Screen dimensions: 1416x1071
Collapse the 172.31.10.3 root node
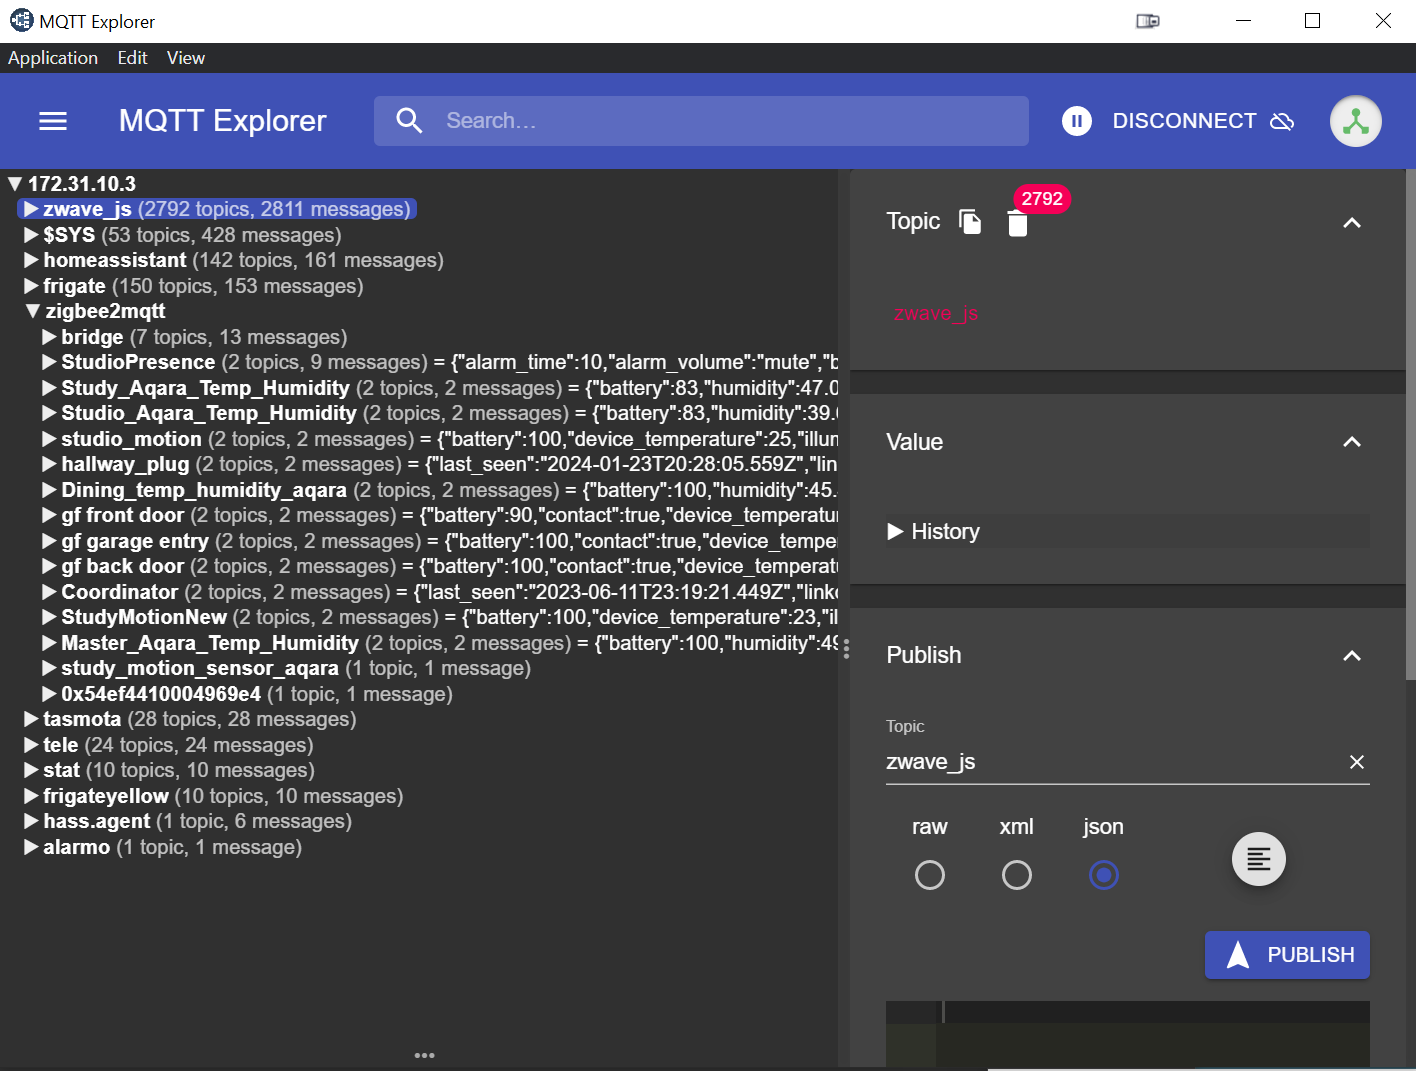pos(15,184)
